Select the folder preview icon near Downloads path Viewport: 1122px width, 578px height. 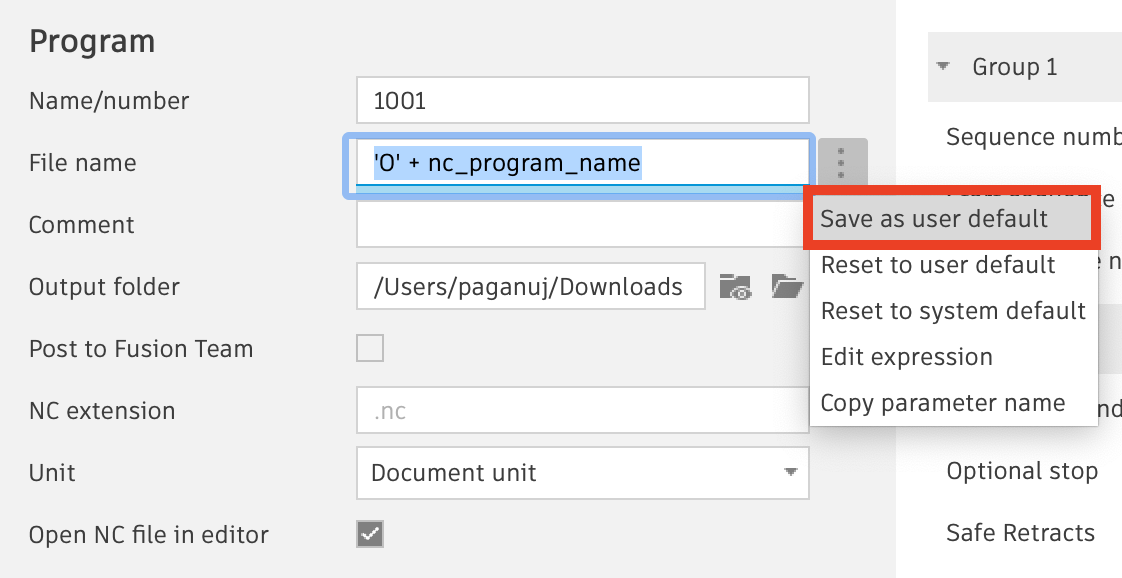pos(736,286)
